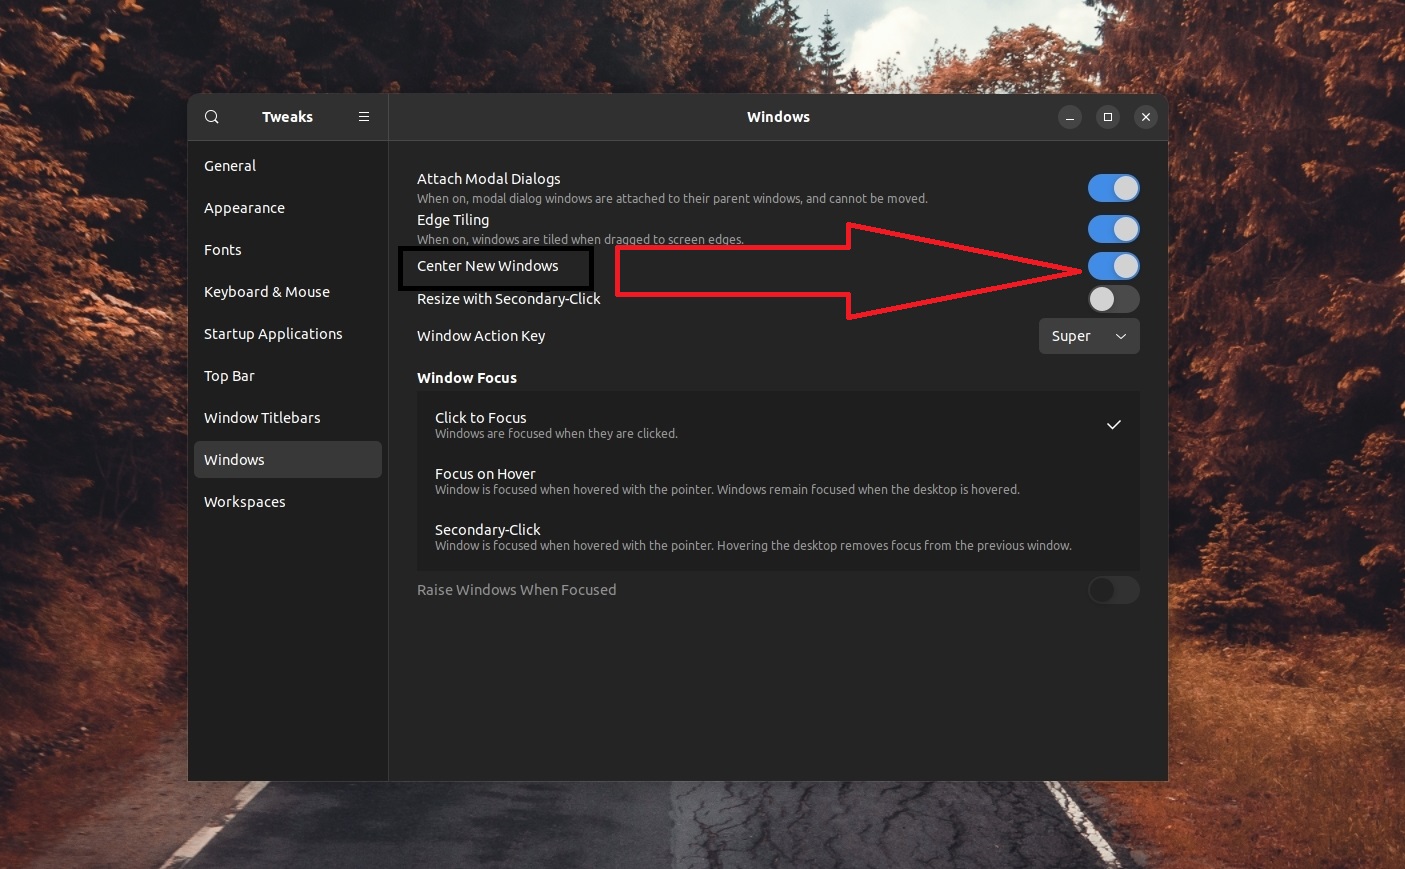The height and width of the screenshot is (869, 1405).
Task: Open the hamburger menu in the titlebar
Action: click(364, 117)
